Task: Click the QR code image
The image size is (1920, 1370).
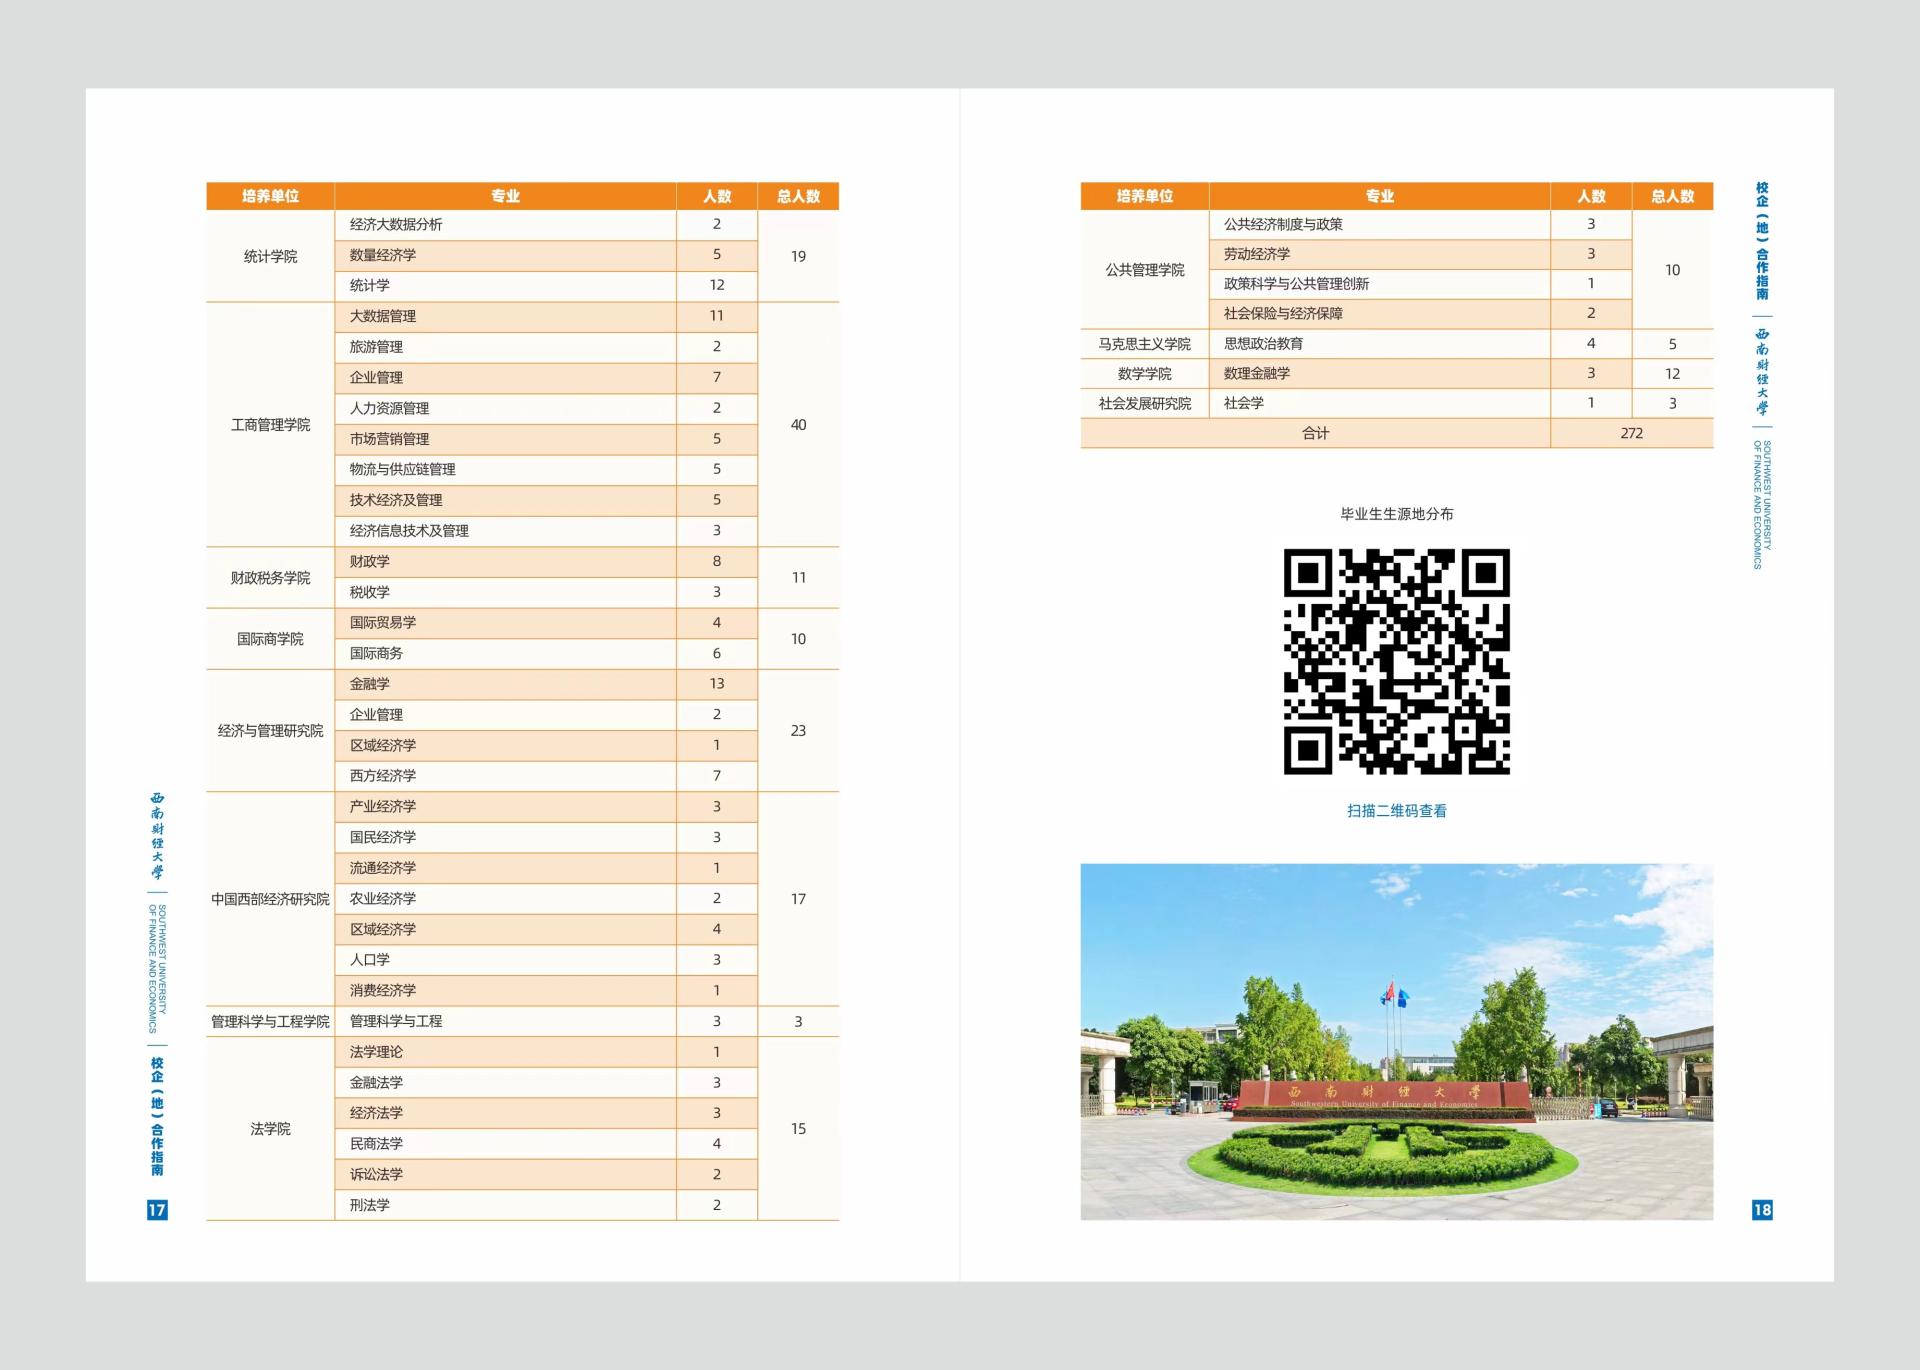Action: click(x=1396, y=661)
